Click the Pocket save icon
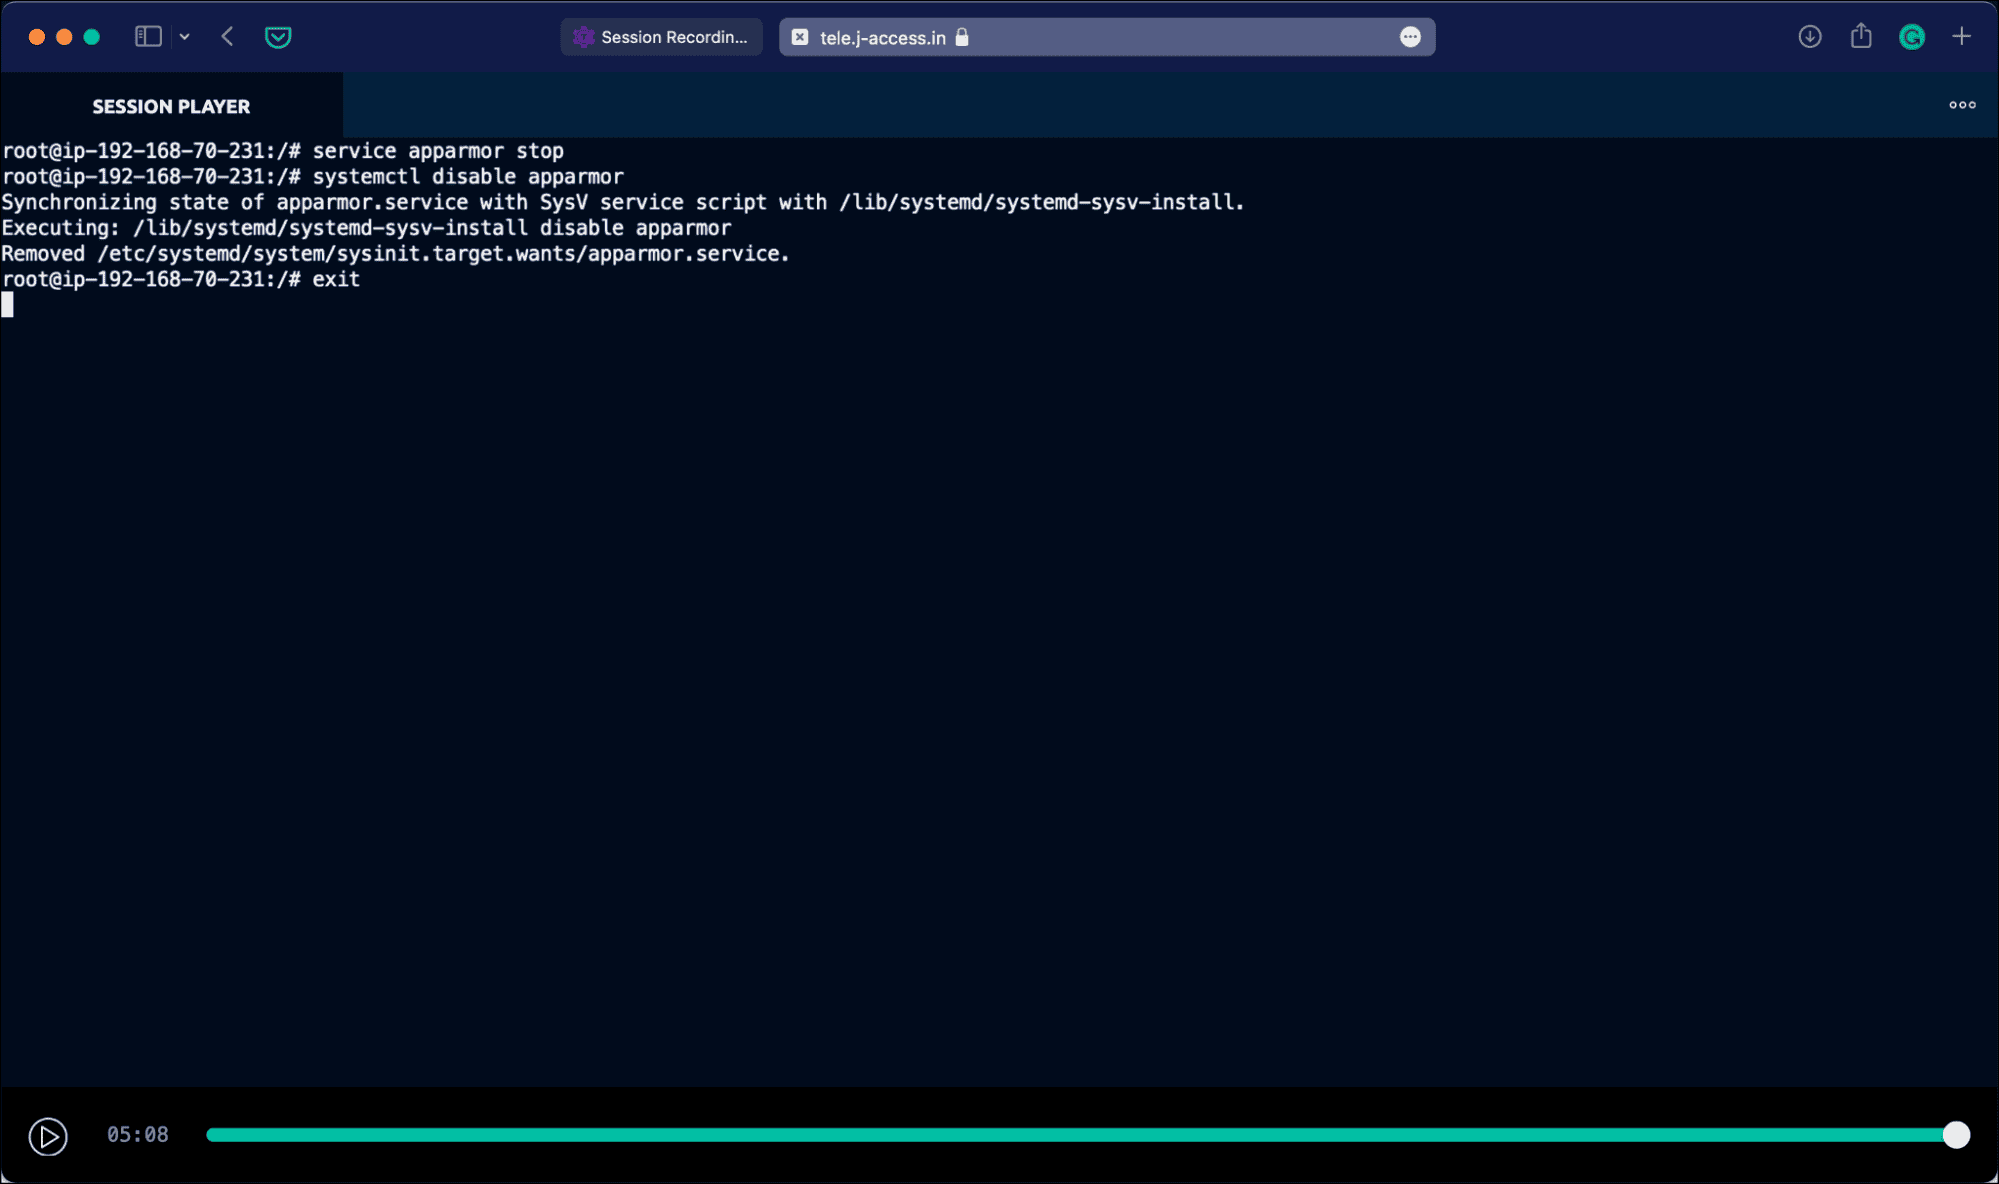The image size is (1999, 1184). (x=278, y=37)
